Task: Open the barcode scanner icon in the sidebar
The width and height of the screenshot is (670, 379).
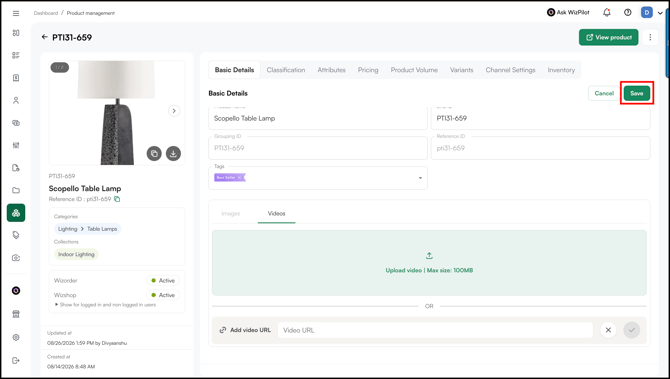Action: point(16,145)
